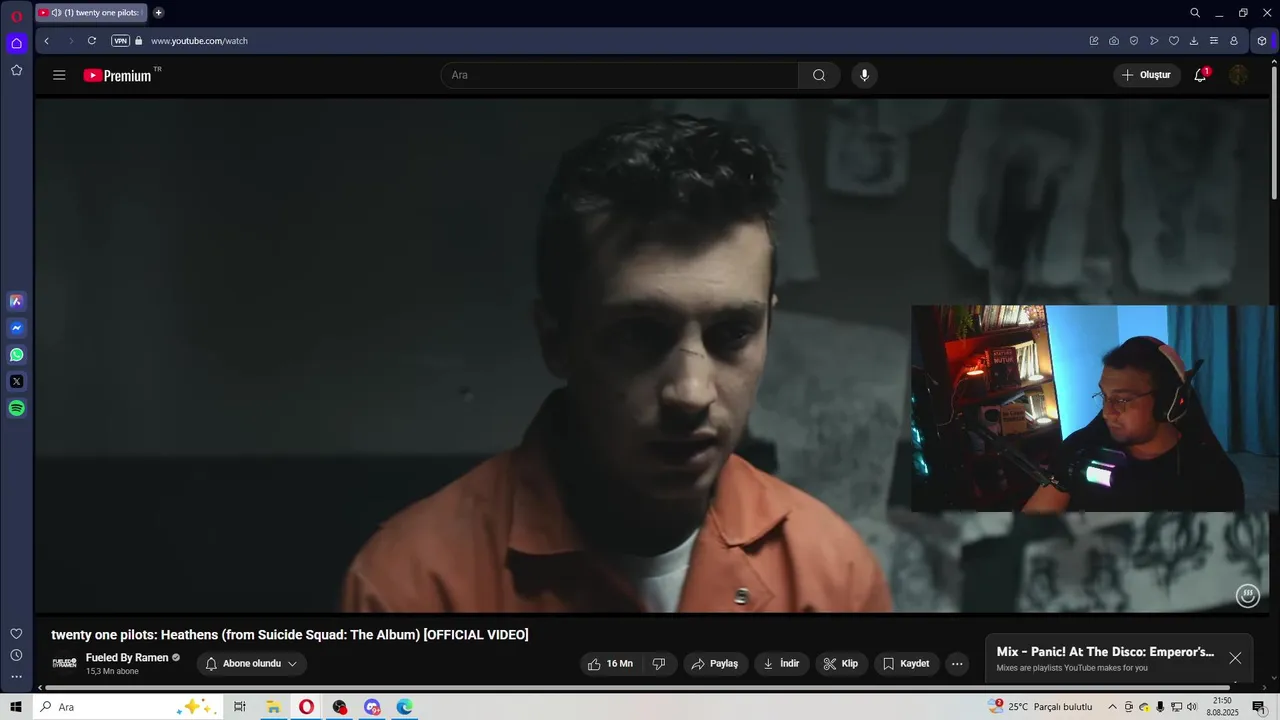Image resolution: width=1280 pixels, height=720 pixels.
Task: Open Fueled By Ramen channel name link
Action: pos(127,658)
